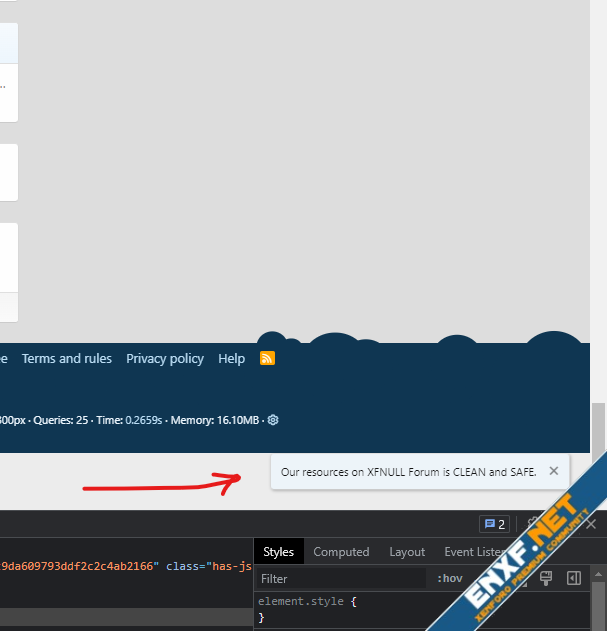Open the Terms and rules link
The image size is (607, 631).
[x=67, y=358]
